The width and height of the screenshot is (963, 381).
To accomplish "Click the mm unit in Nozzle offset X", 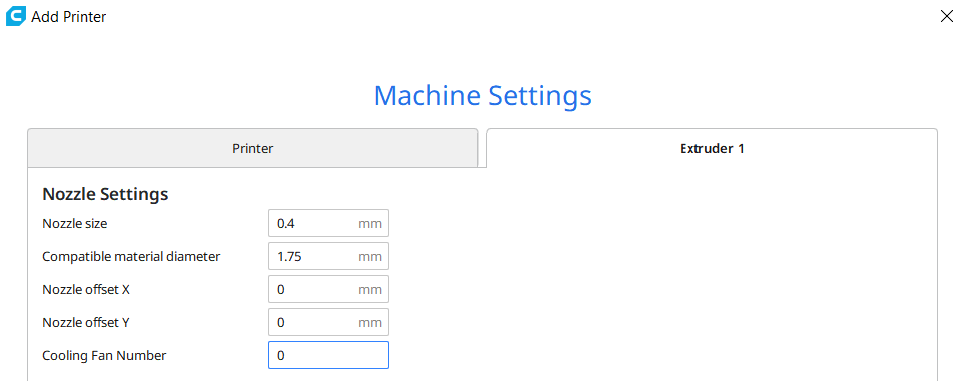I will (x=370, y=289).
